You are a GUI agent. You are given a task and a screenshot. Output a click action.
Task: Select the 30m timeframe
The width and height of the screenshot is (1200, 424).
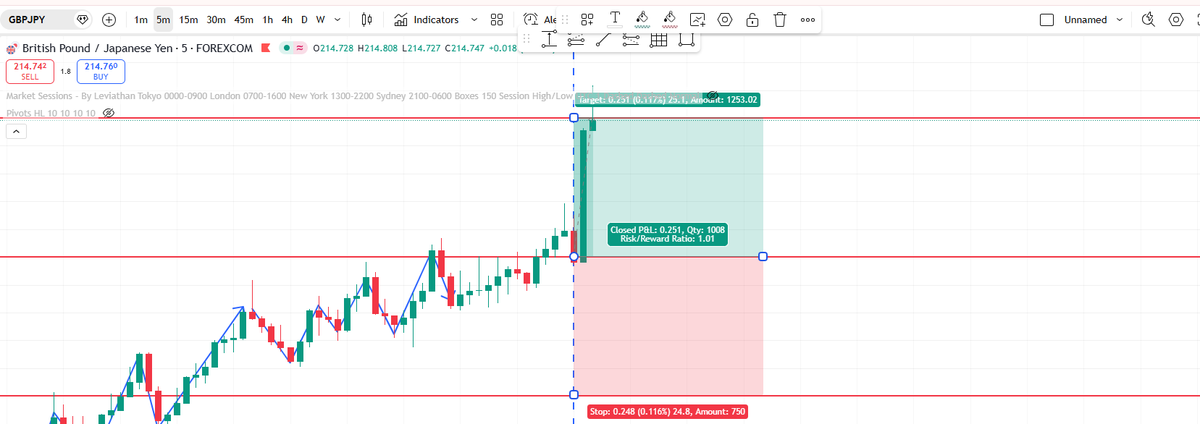click(215, 19)
